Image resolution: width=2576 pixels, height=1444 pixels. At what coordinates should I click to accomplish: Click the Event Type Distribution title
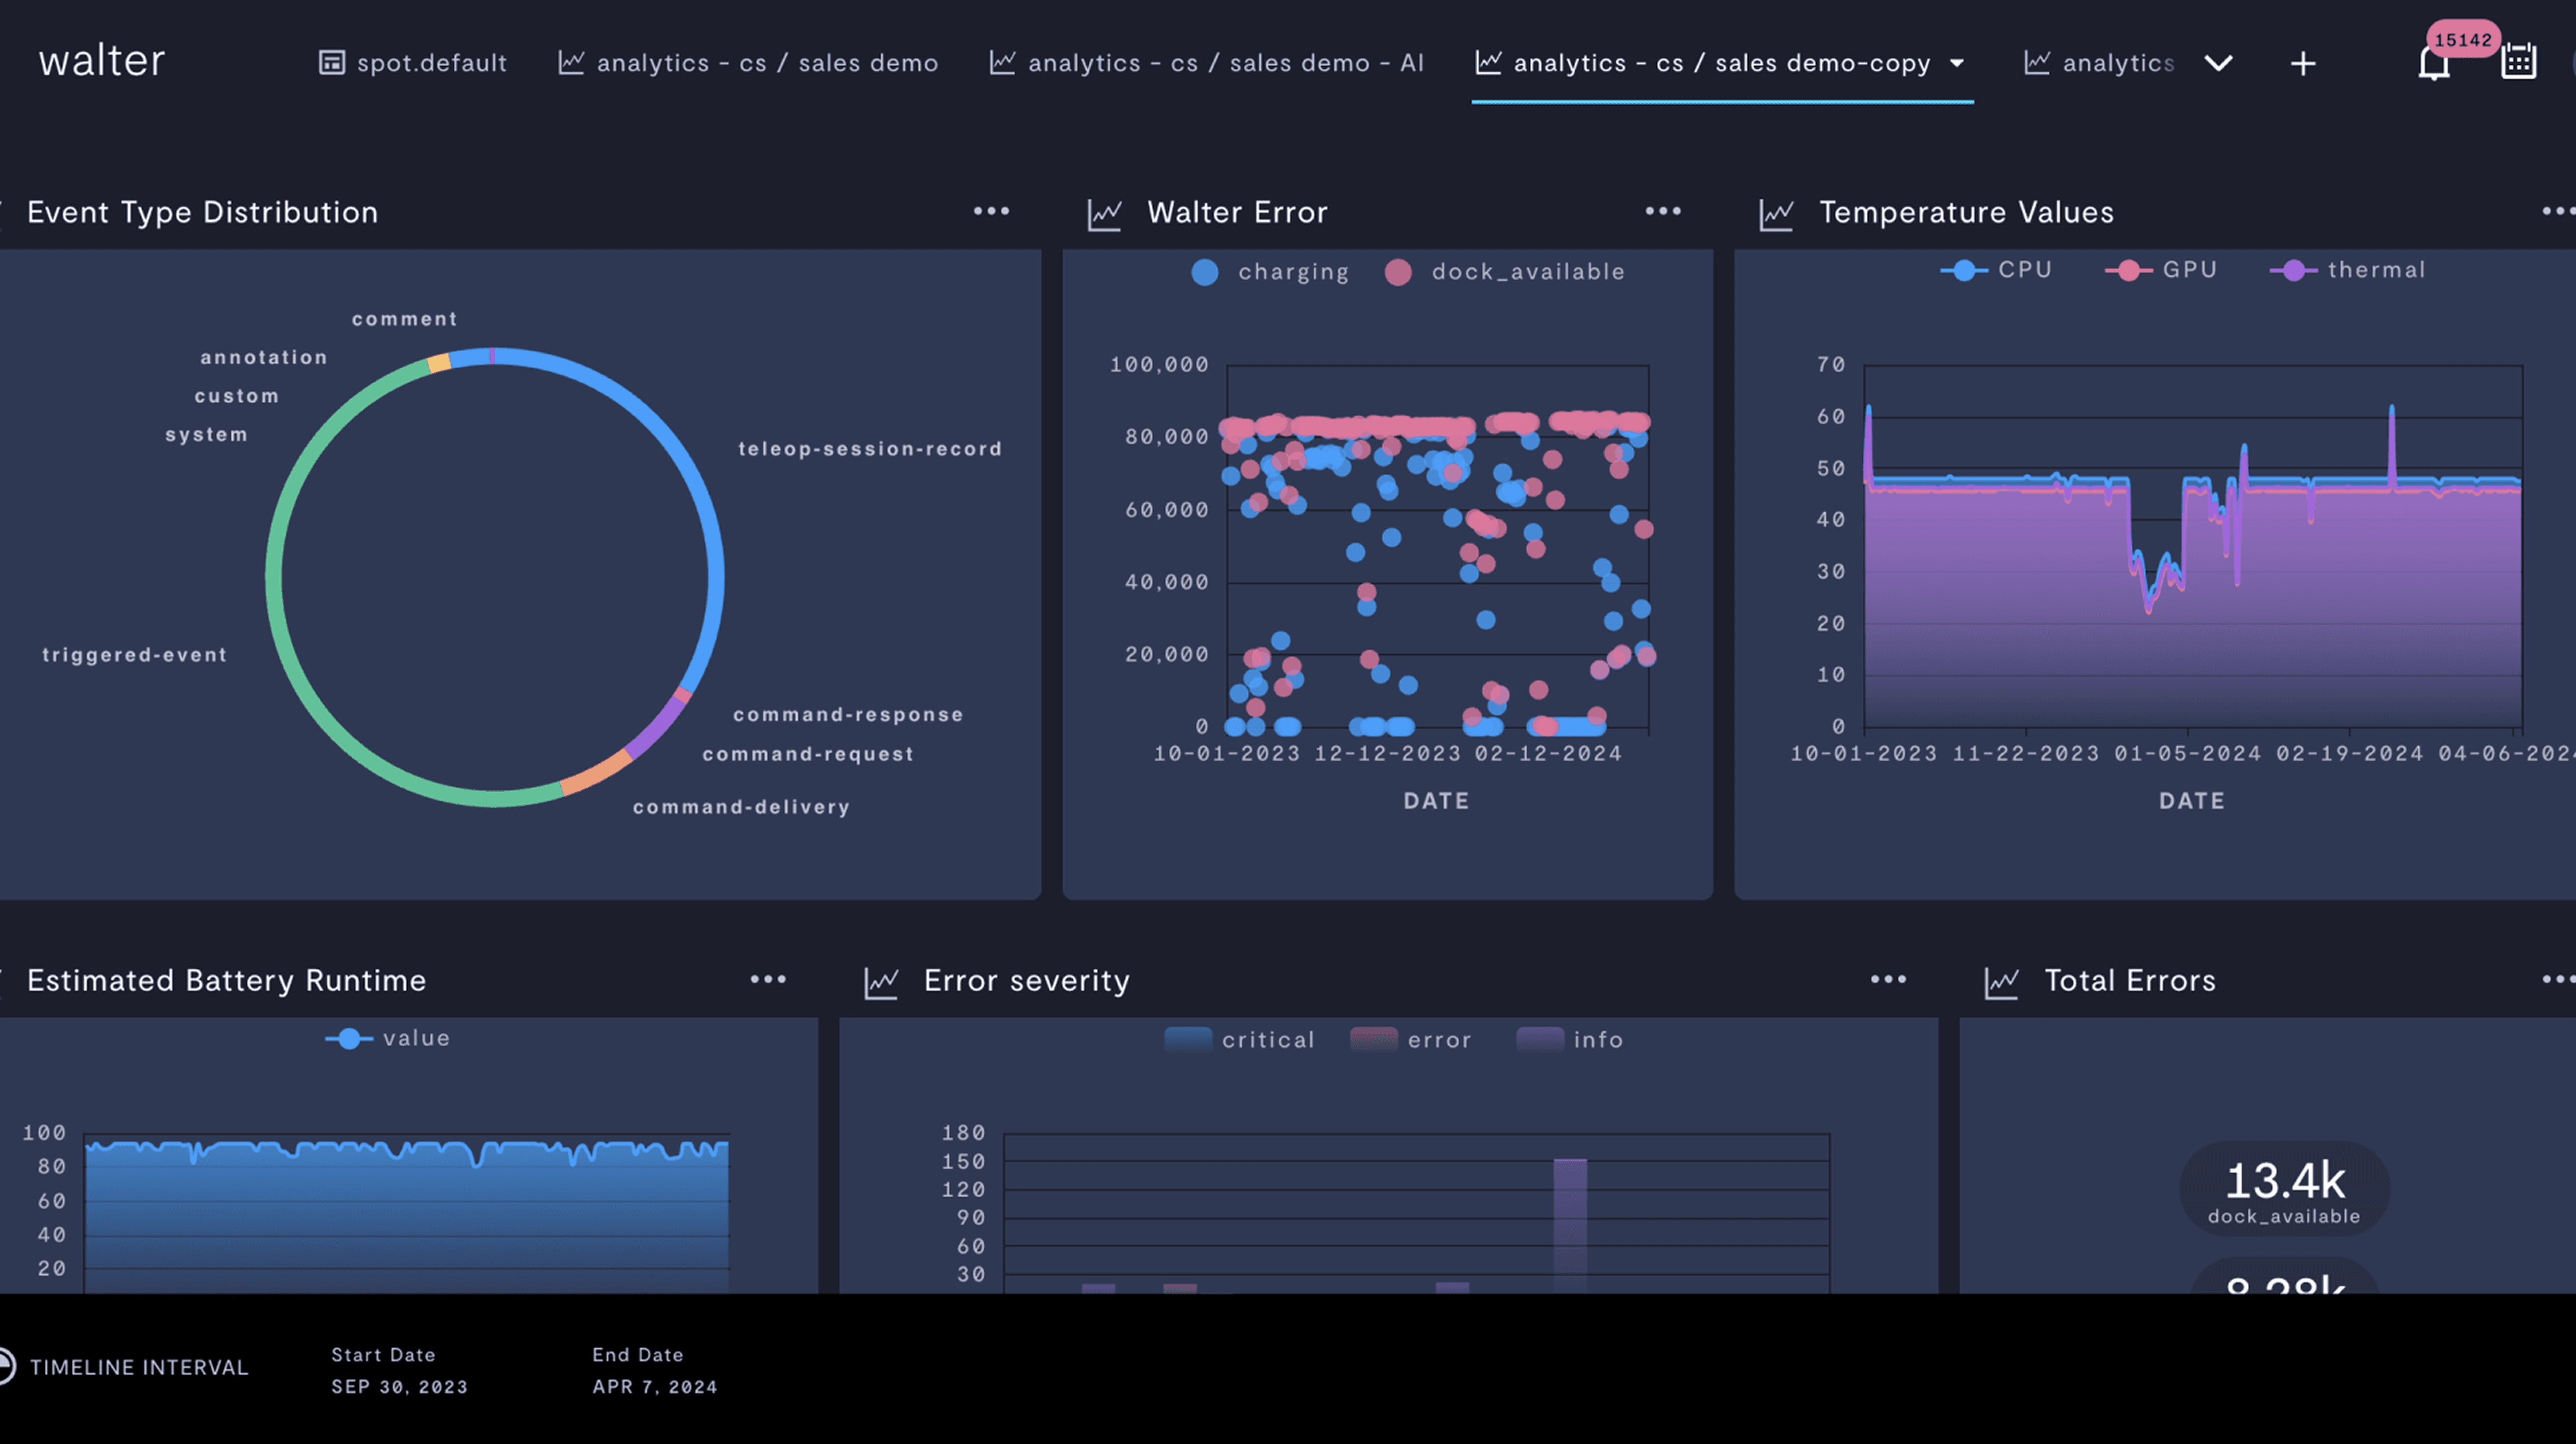tap(203, 212)
